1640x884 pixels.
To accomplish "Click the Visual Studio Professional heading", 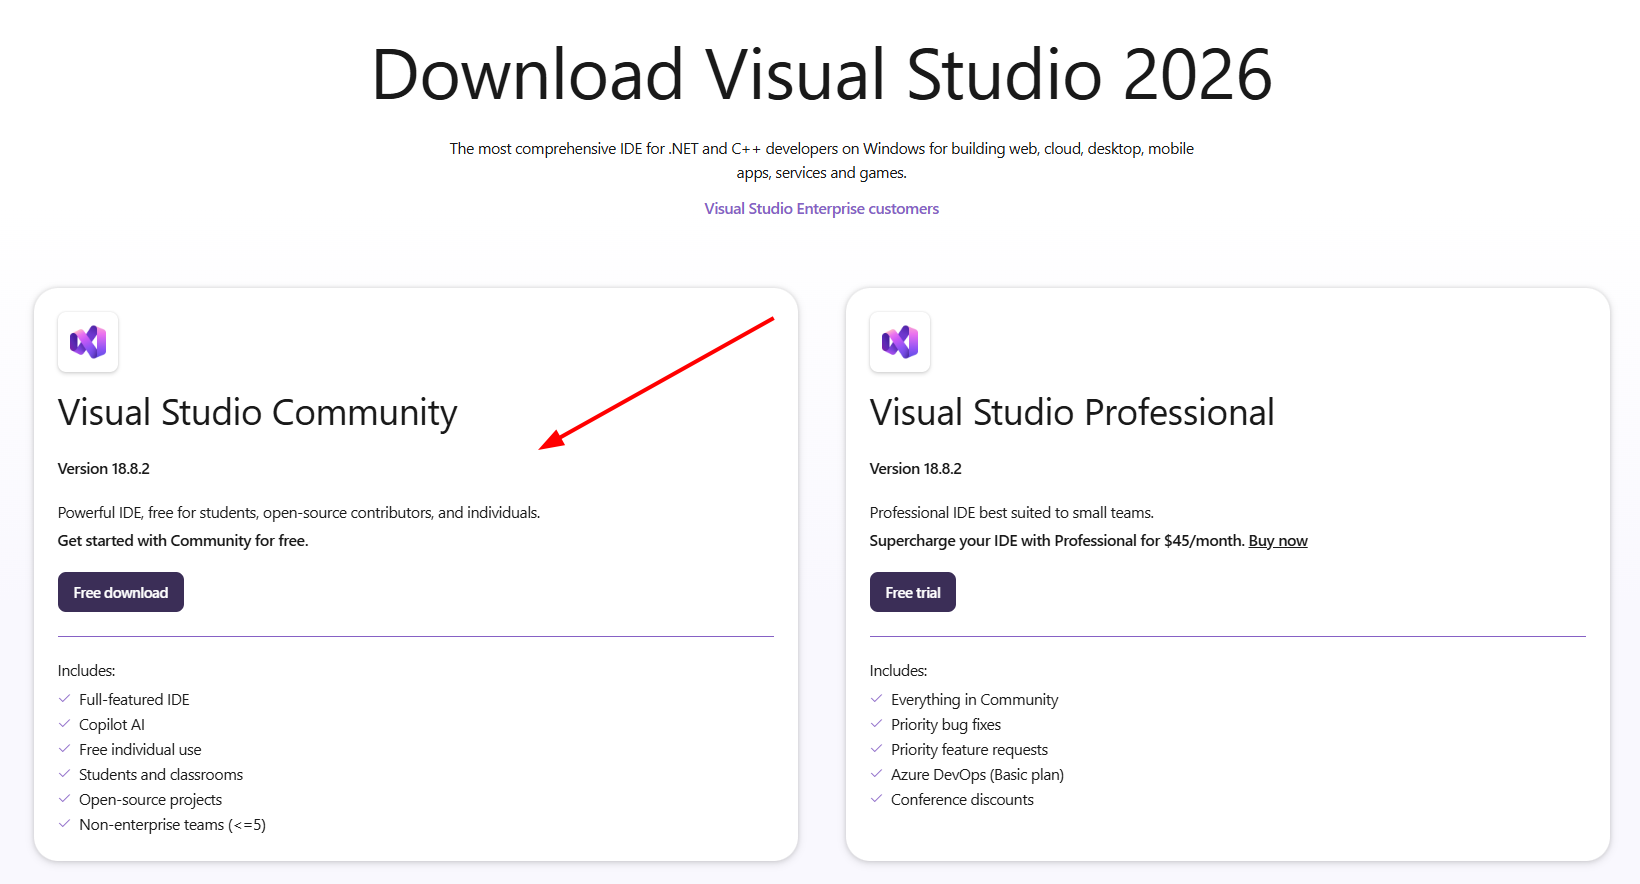I will pyautogui.click(x=1072, y=412).
